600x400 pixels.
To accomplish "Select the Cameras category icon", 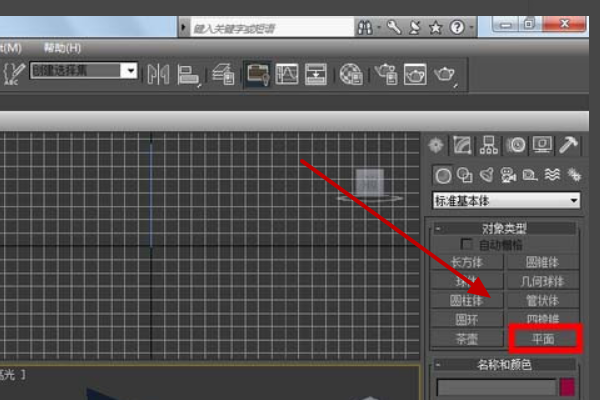I will pos(509,175).
